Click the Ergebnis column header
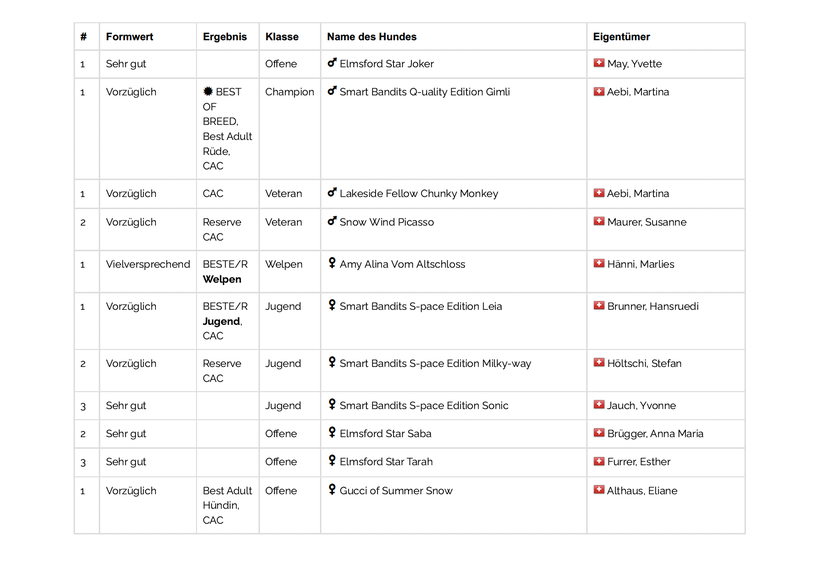The height and width of the screenshot is (578, 820). pyautogui.click(x=225, y=37)
